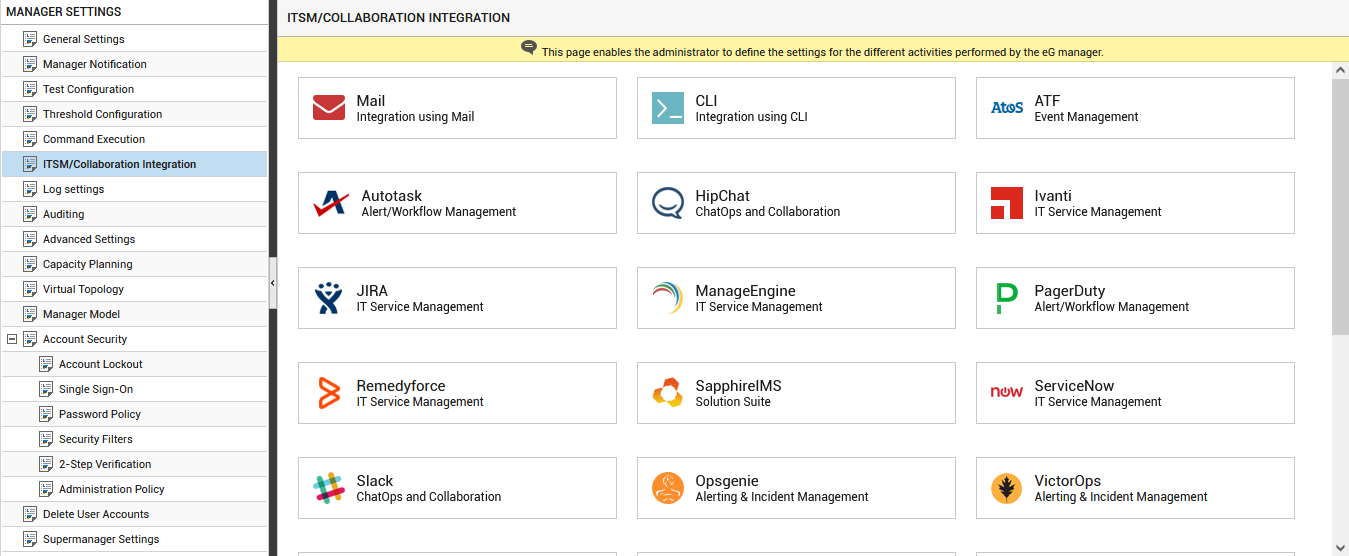1349x556 pixels.
Task: Open Account Lockout settings
Action: (x=101, y=364)
